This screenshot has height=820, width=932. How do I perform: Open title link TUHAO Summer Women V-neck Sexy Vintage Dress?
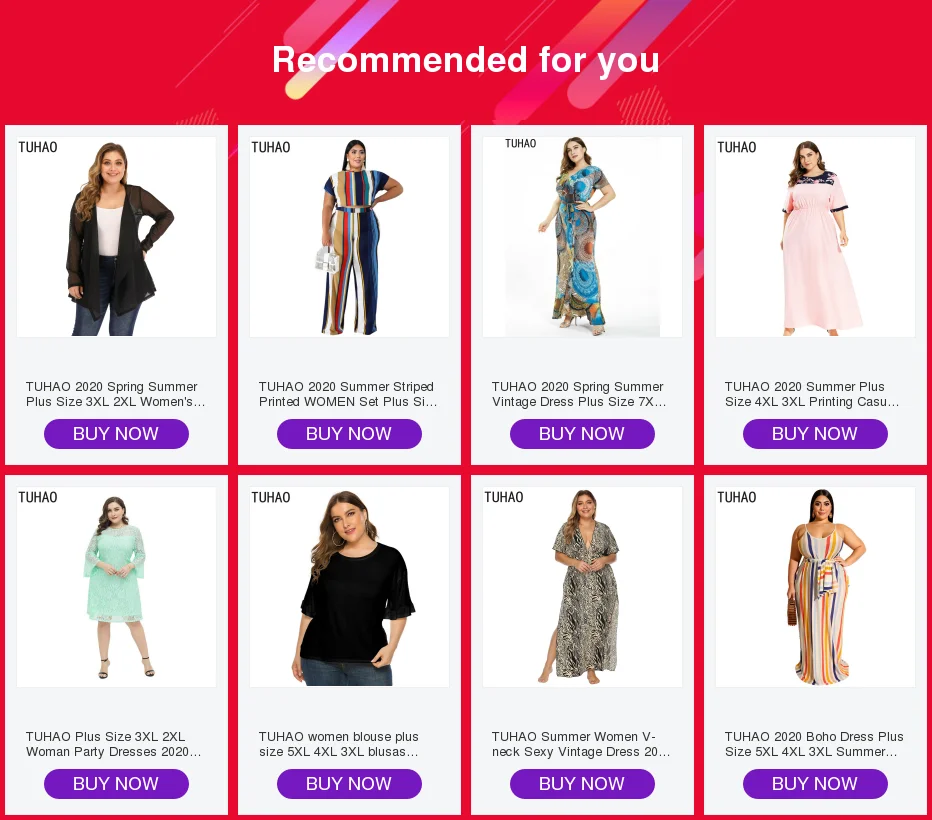point(581,744)
